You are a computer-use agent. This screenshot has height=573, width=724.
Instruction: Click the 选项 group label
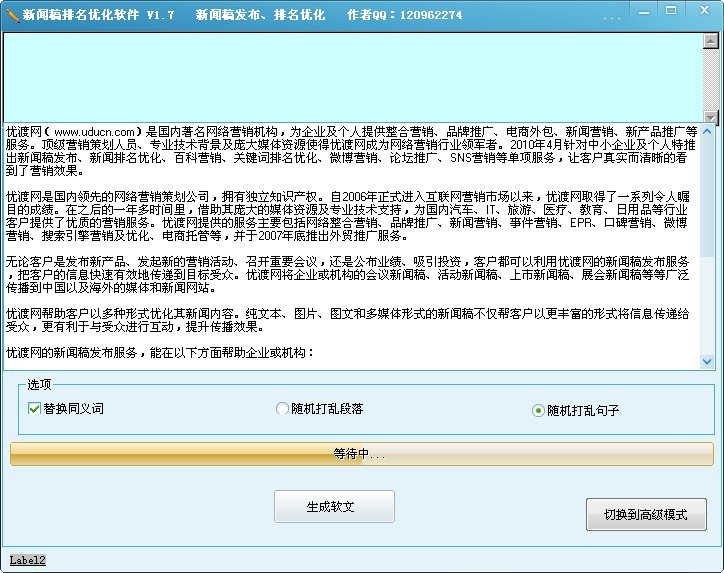39,384
